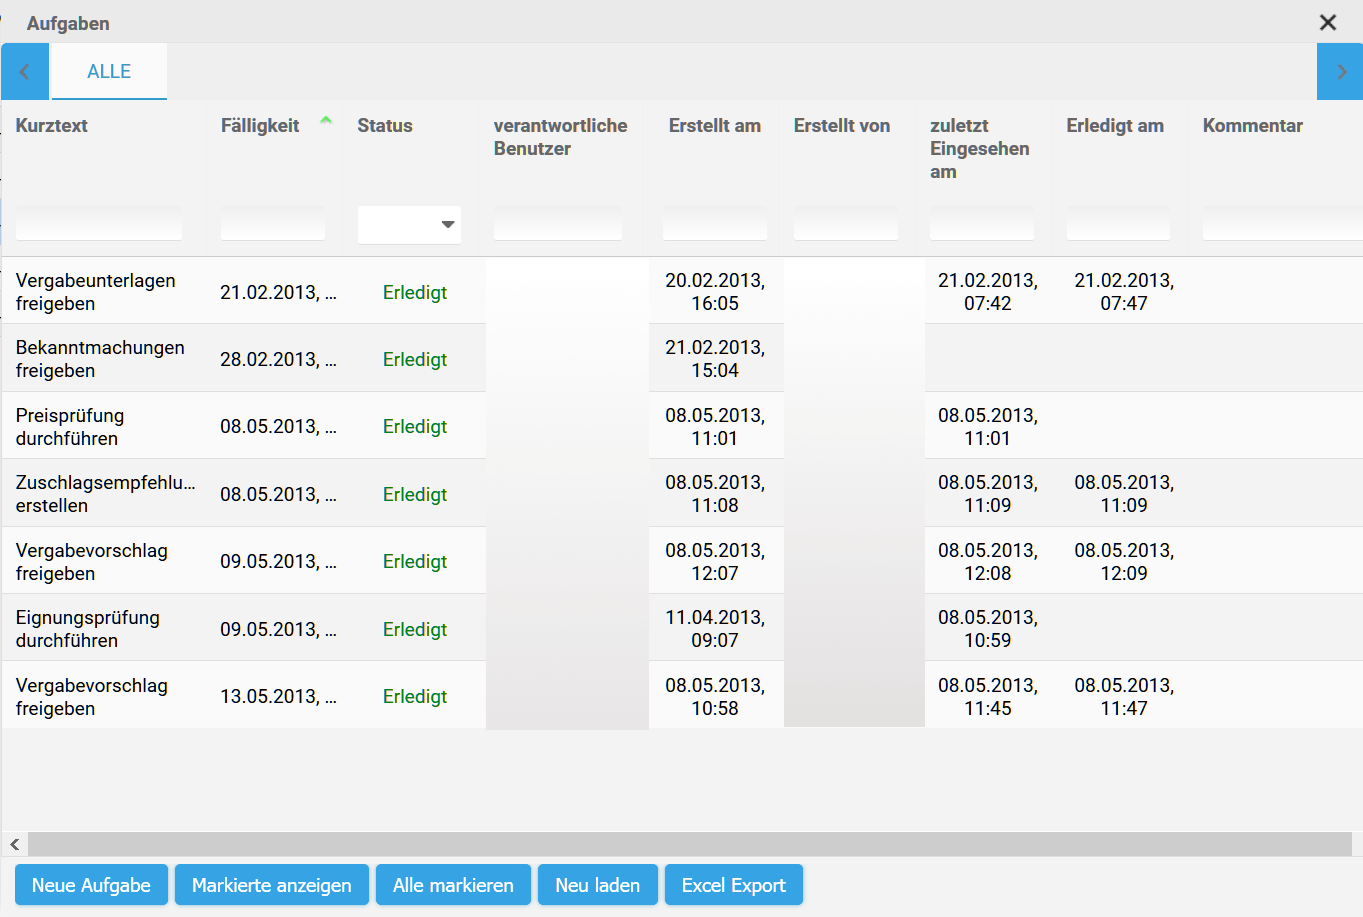Click Fälligkeit 13.05.2013 cell
The image size is (1363, 917).
[278, 696]
